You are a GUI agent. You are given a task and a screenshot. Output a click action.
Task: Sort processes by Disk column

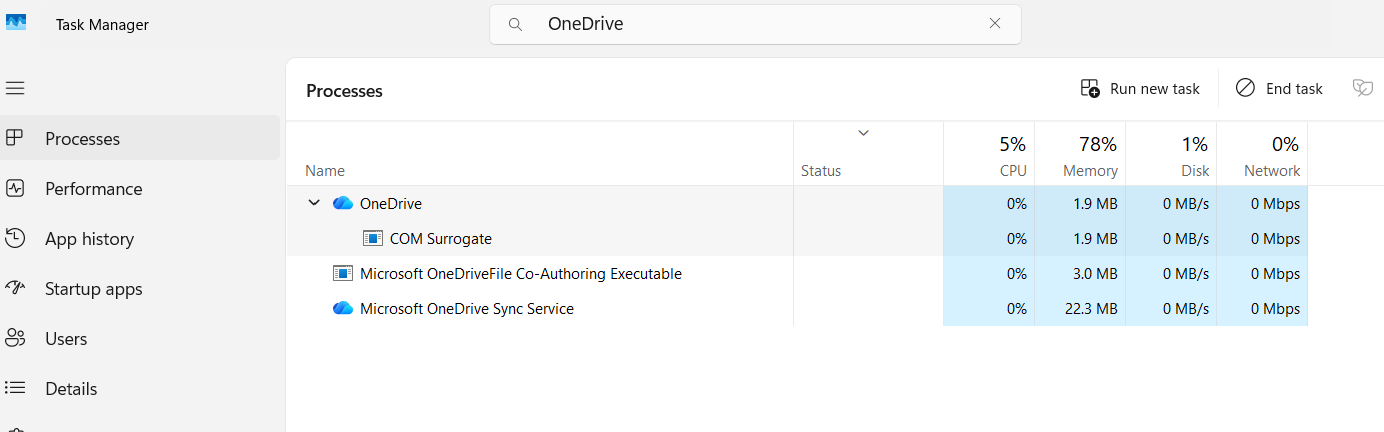1171,154
